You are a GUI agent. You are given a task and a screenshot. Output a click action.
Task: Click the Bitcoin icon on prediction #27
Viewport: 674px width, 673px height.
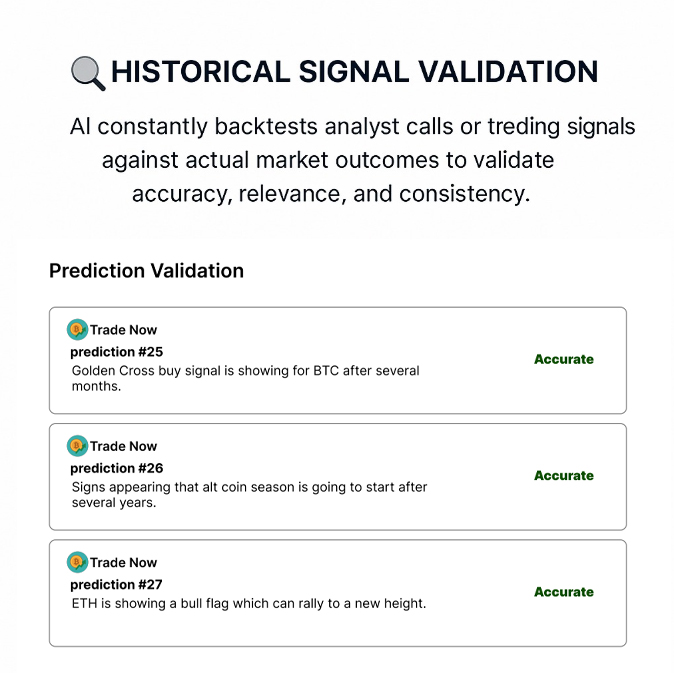click(77, 562)
